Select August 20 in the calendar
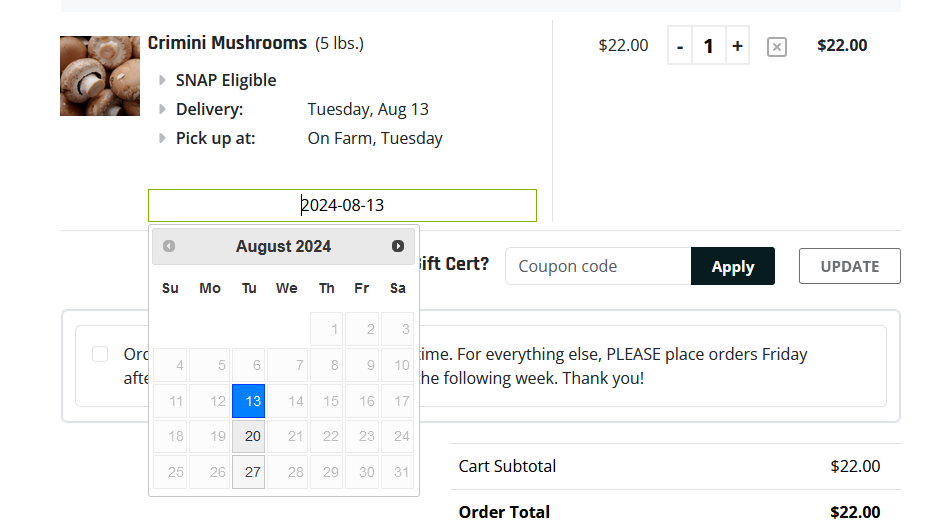The width and height of the screenshot is (950, 527). 248,436
